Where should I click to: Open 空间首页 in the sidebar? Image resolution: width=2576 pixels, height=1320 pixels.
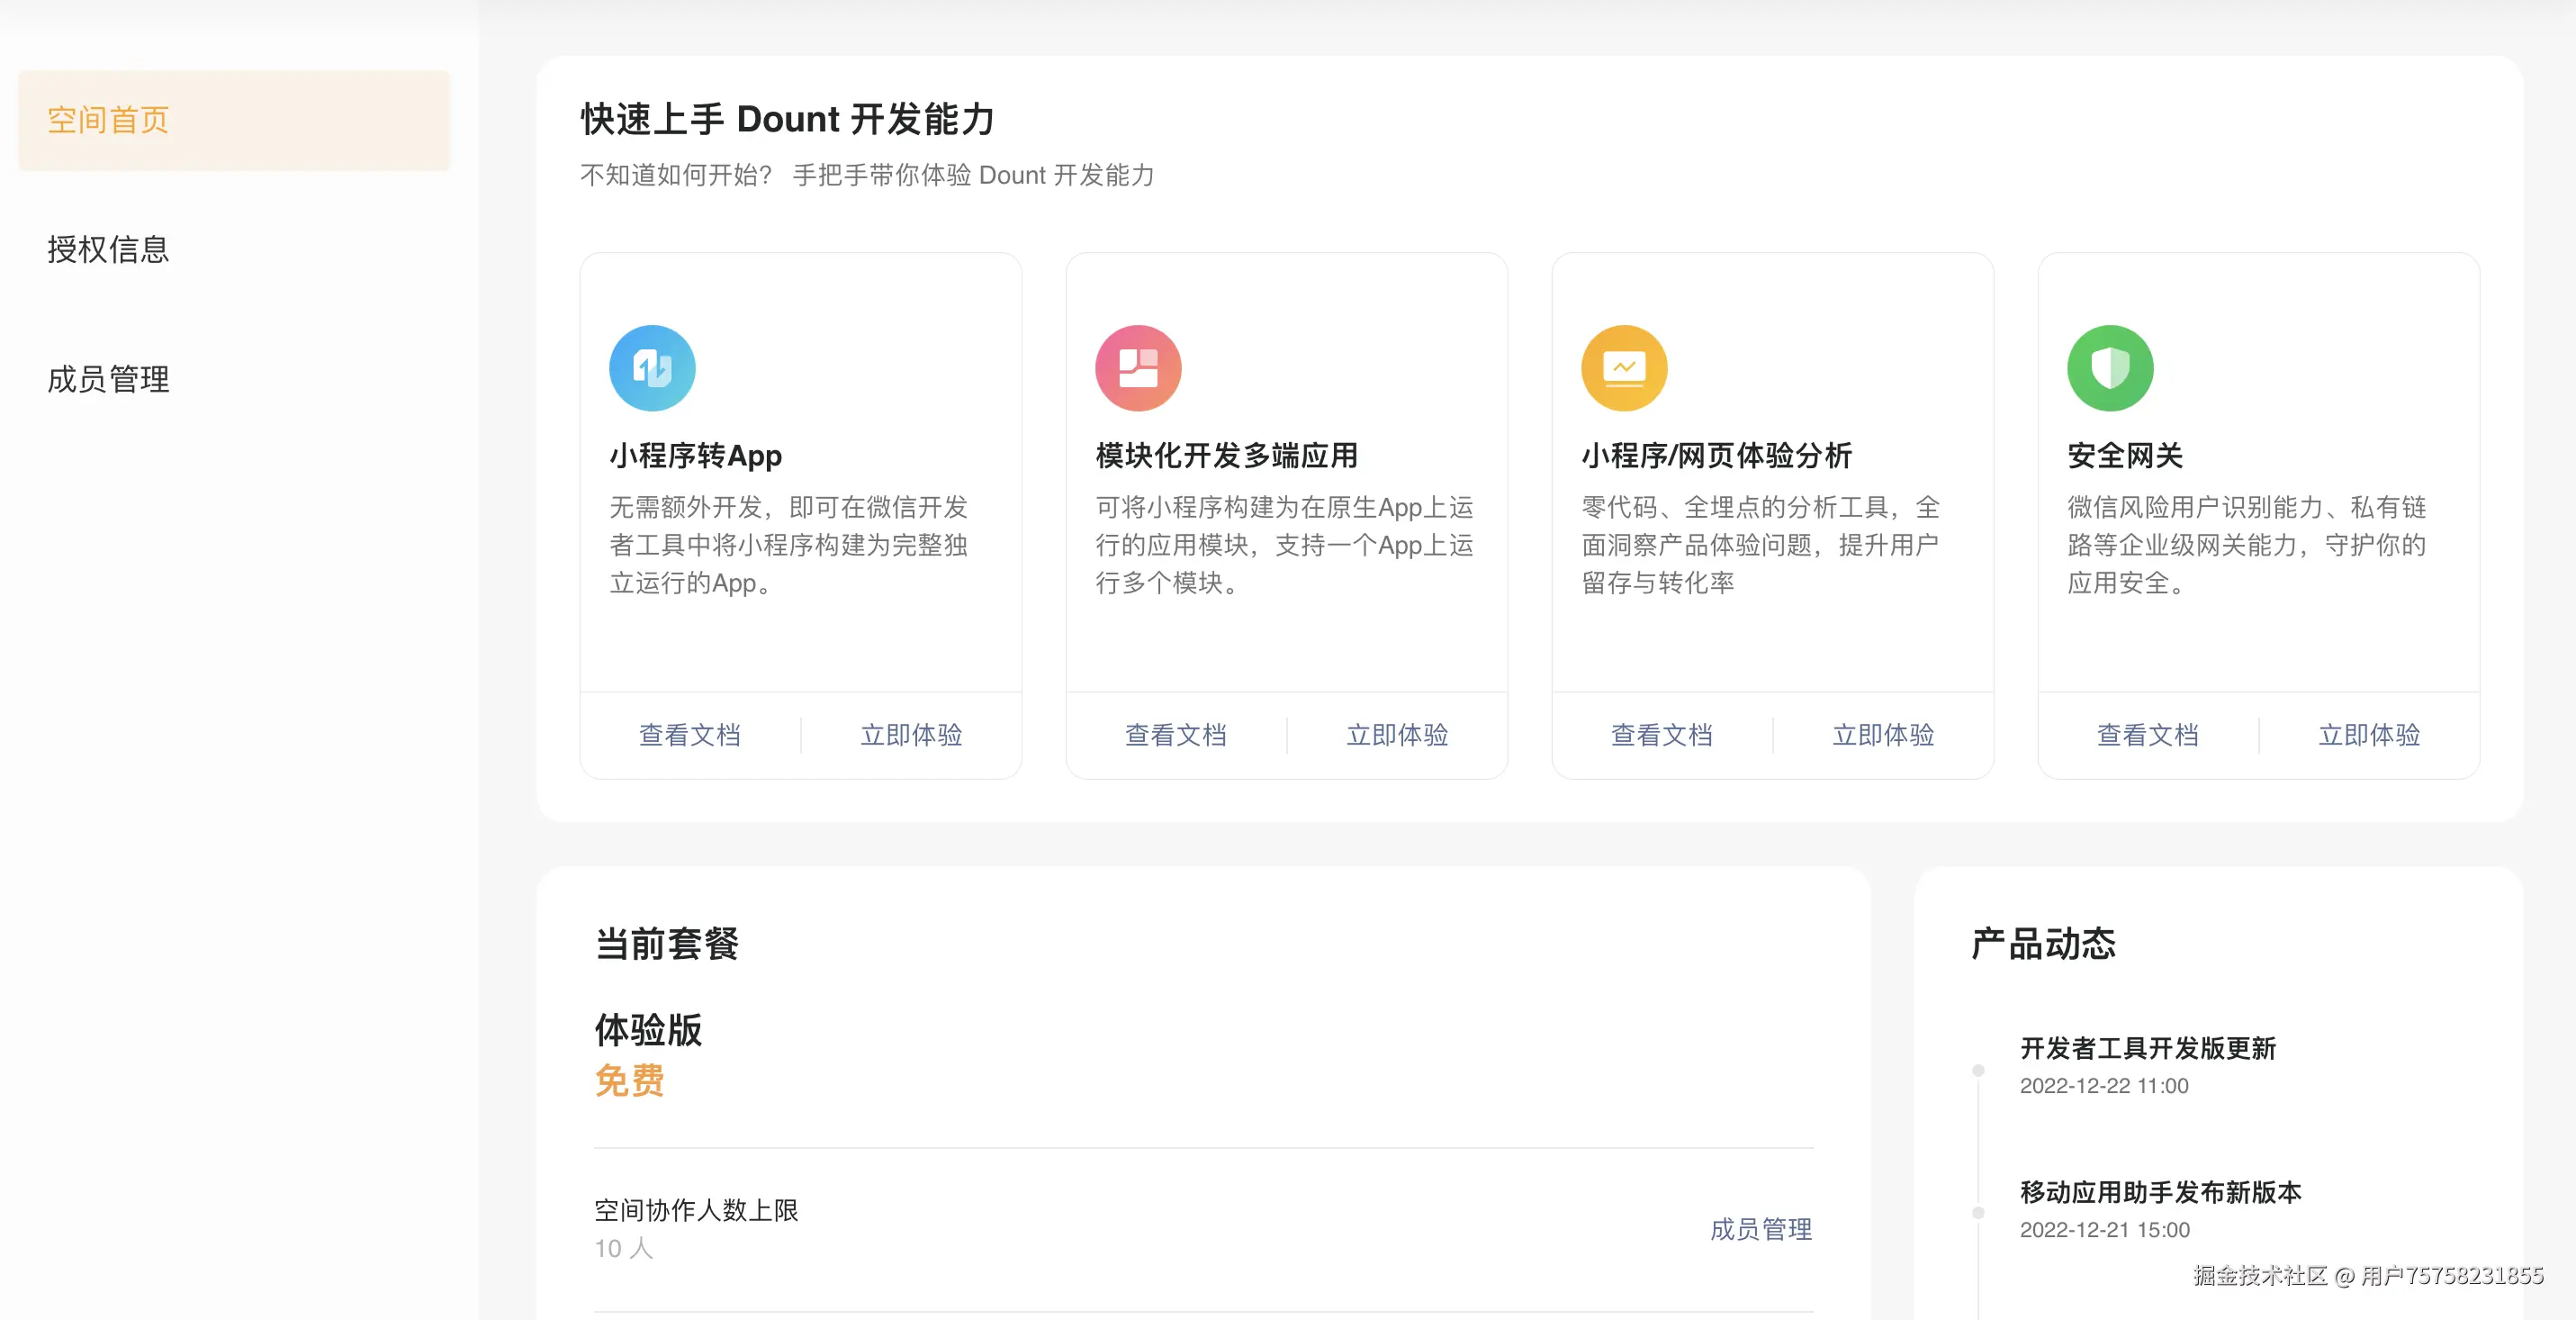tap(108, 120)
